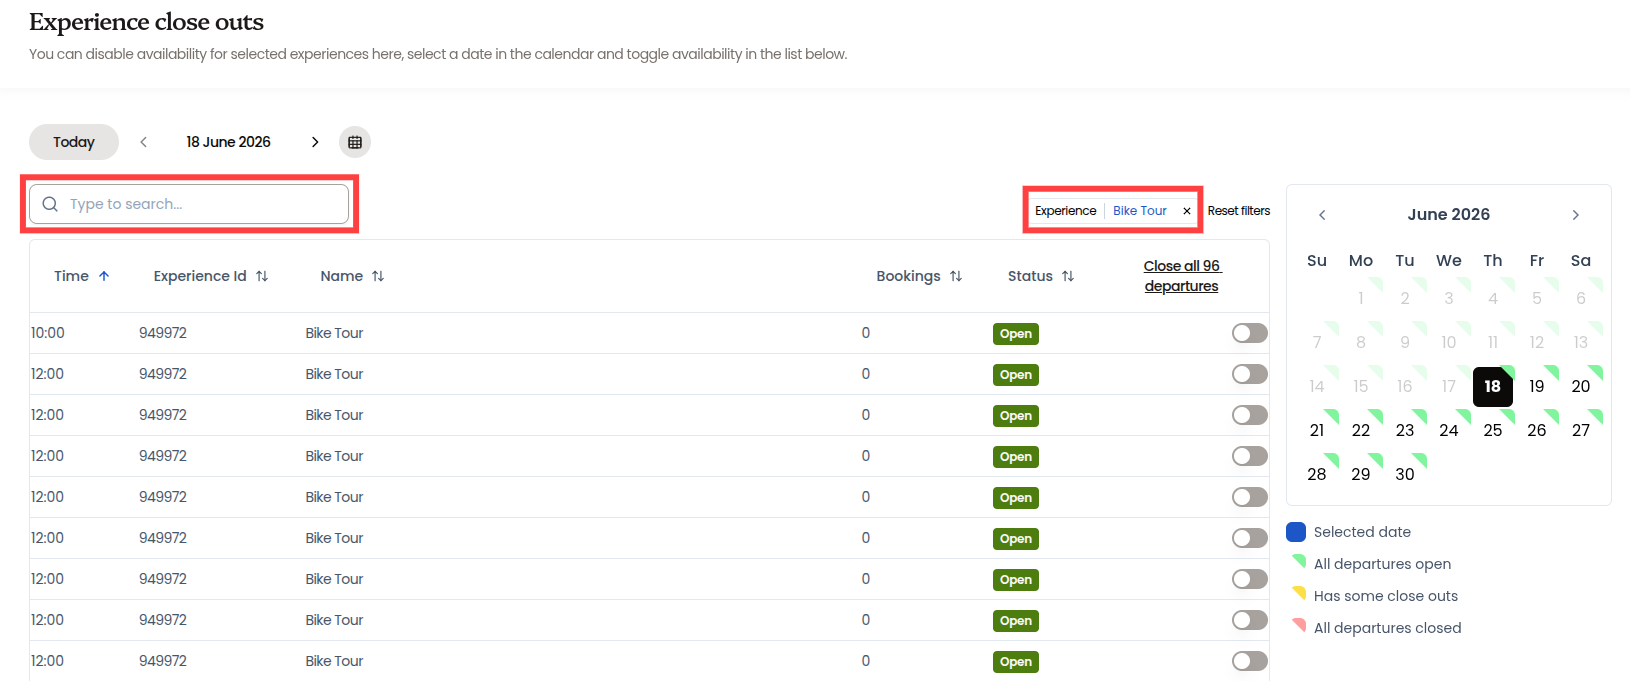
Task: Select June 18 in the calendar
Action: (x=1493, y=386)
